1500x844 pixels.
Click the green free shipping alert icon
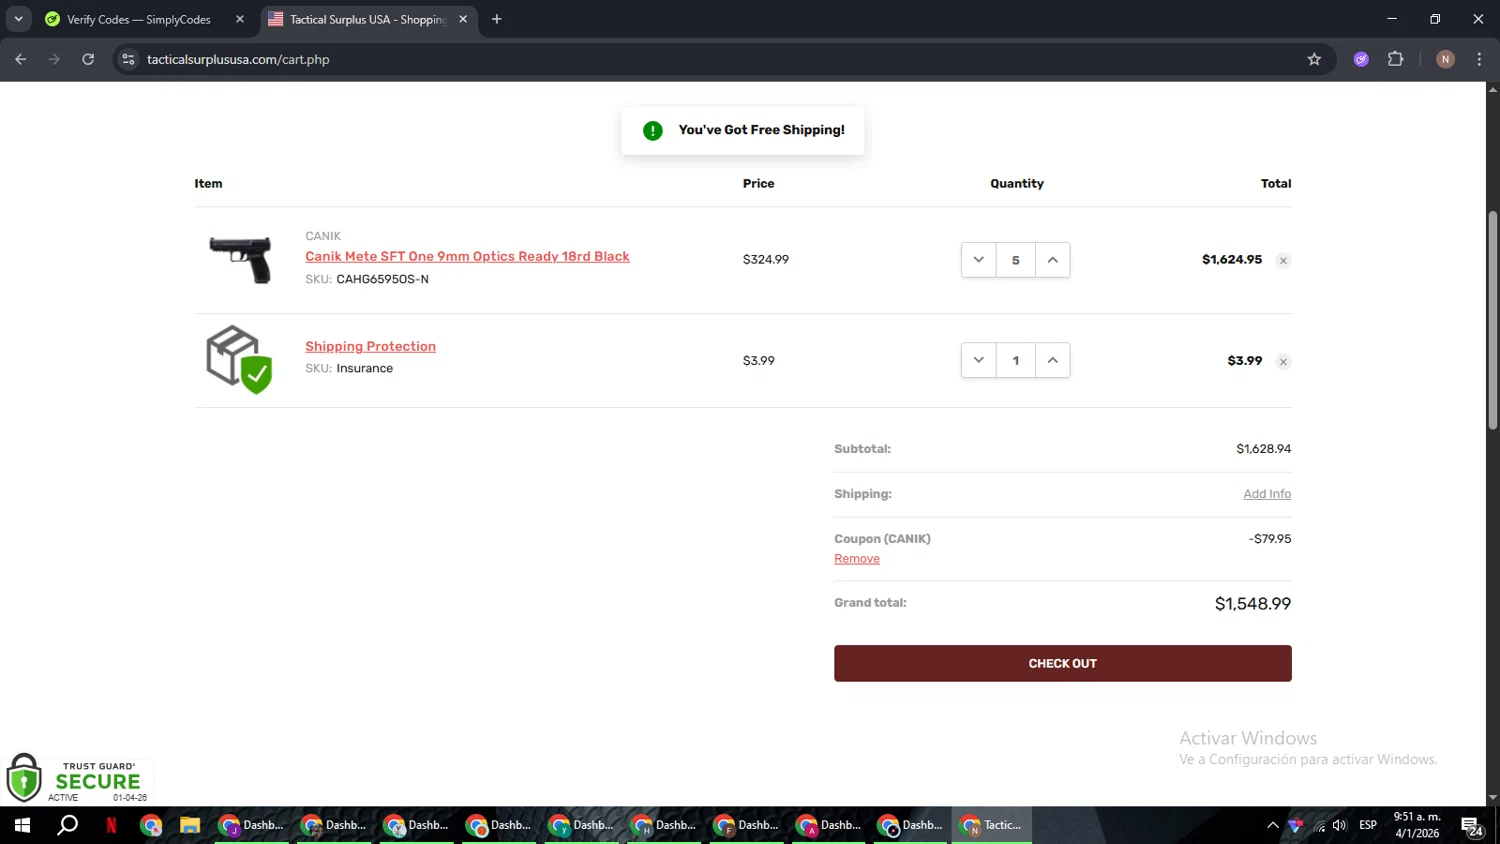pyautogui.click(x=653, y=131)
